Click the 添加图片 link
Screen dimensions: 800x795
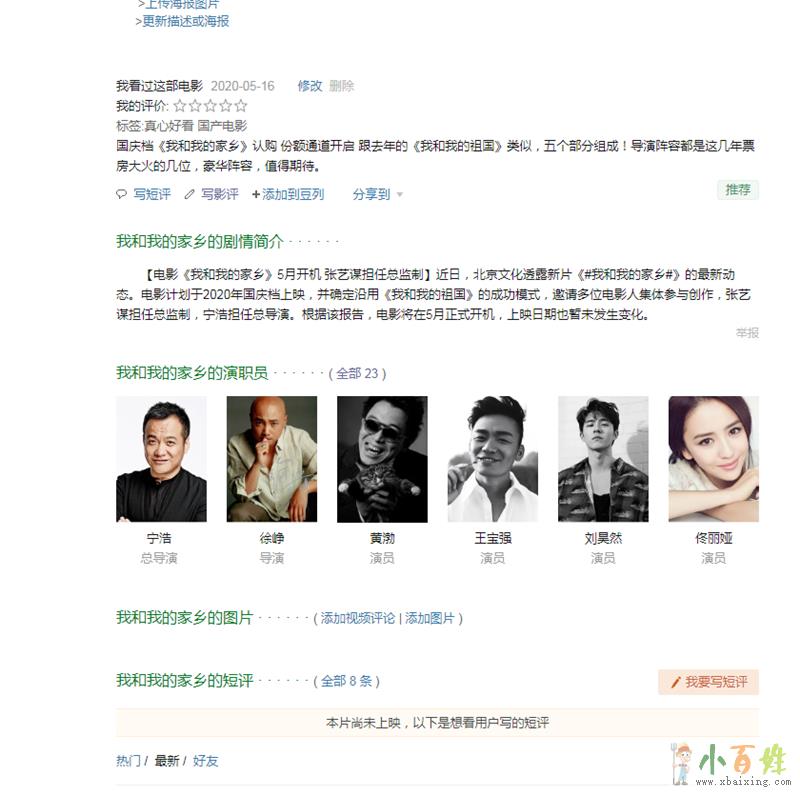(x=430, y=618)
